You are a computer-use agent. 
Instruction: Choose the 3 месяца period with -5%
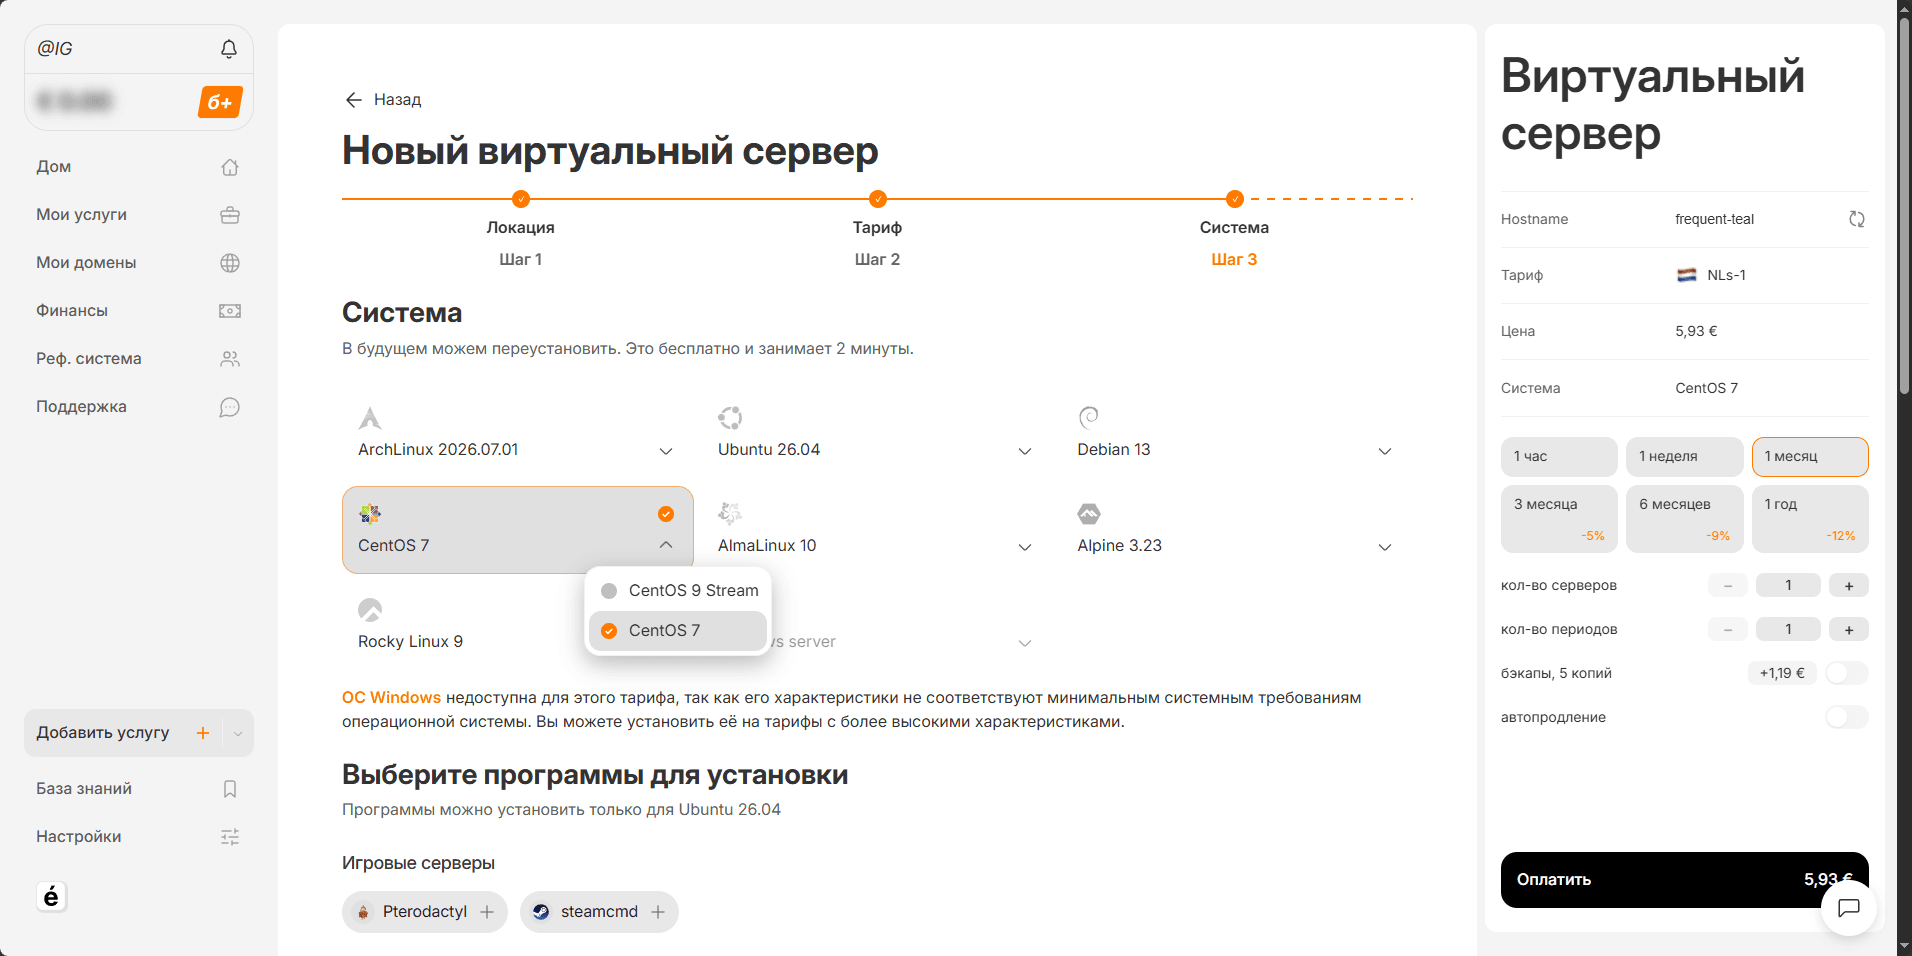point(1559,519)
